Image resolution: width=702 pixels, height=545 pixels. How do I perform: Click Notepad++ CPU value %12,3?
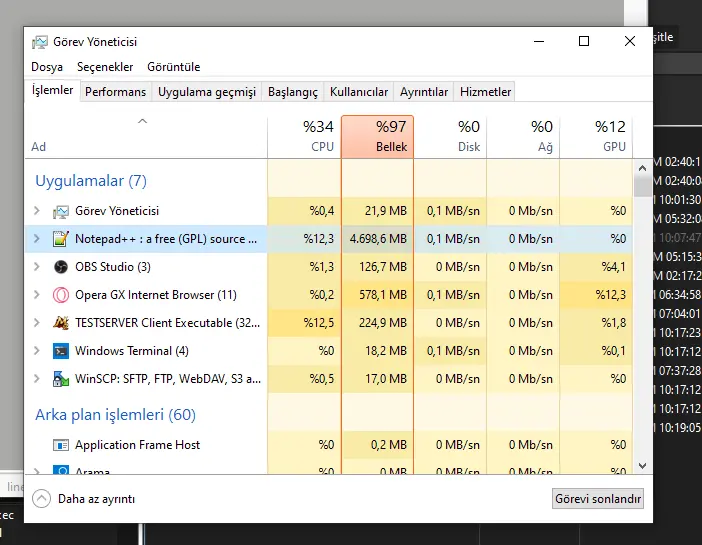[319, 239]
